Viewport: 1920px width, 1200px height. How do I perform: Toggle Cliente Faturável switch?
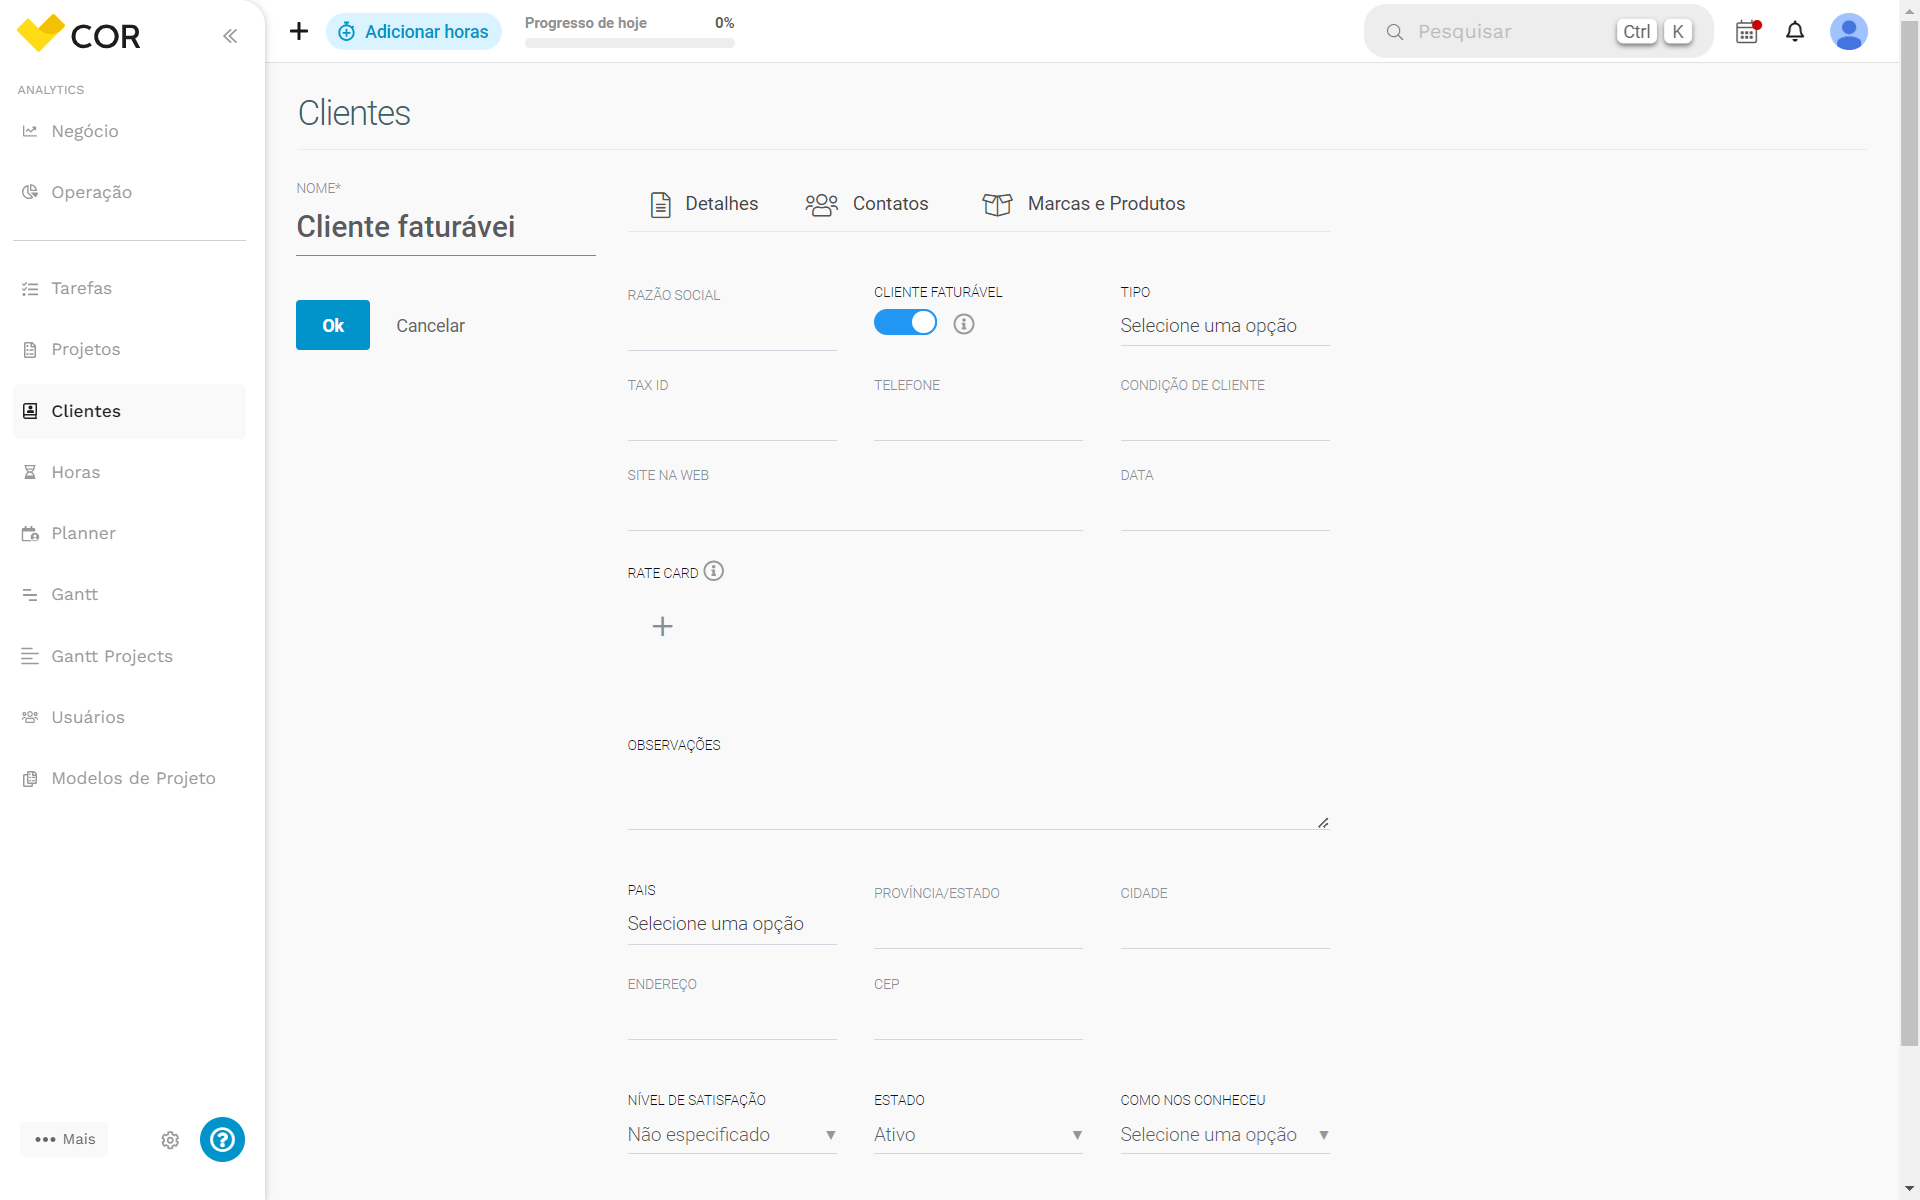(x=905, y=322)
